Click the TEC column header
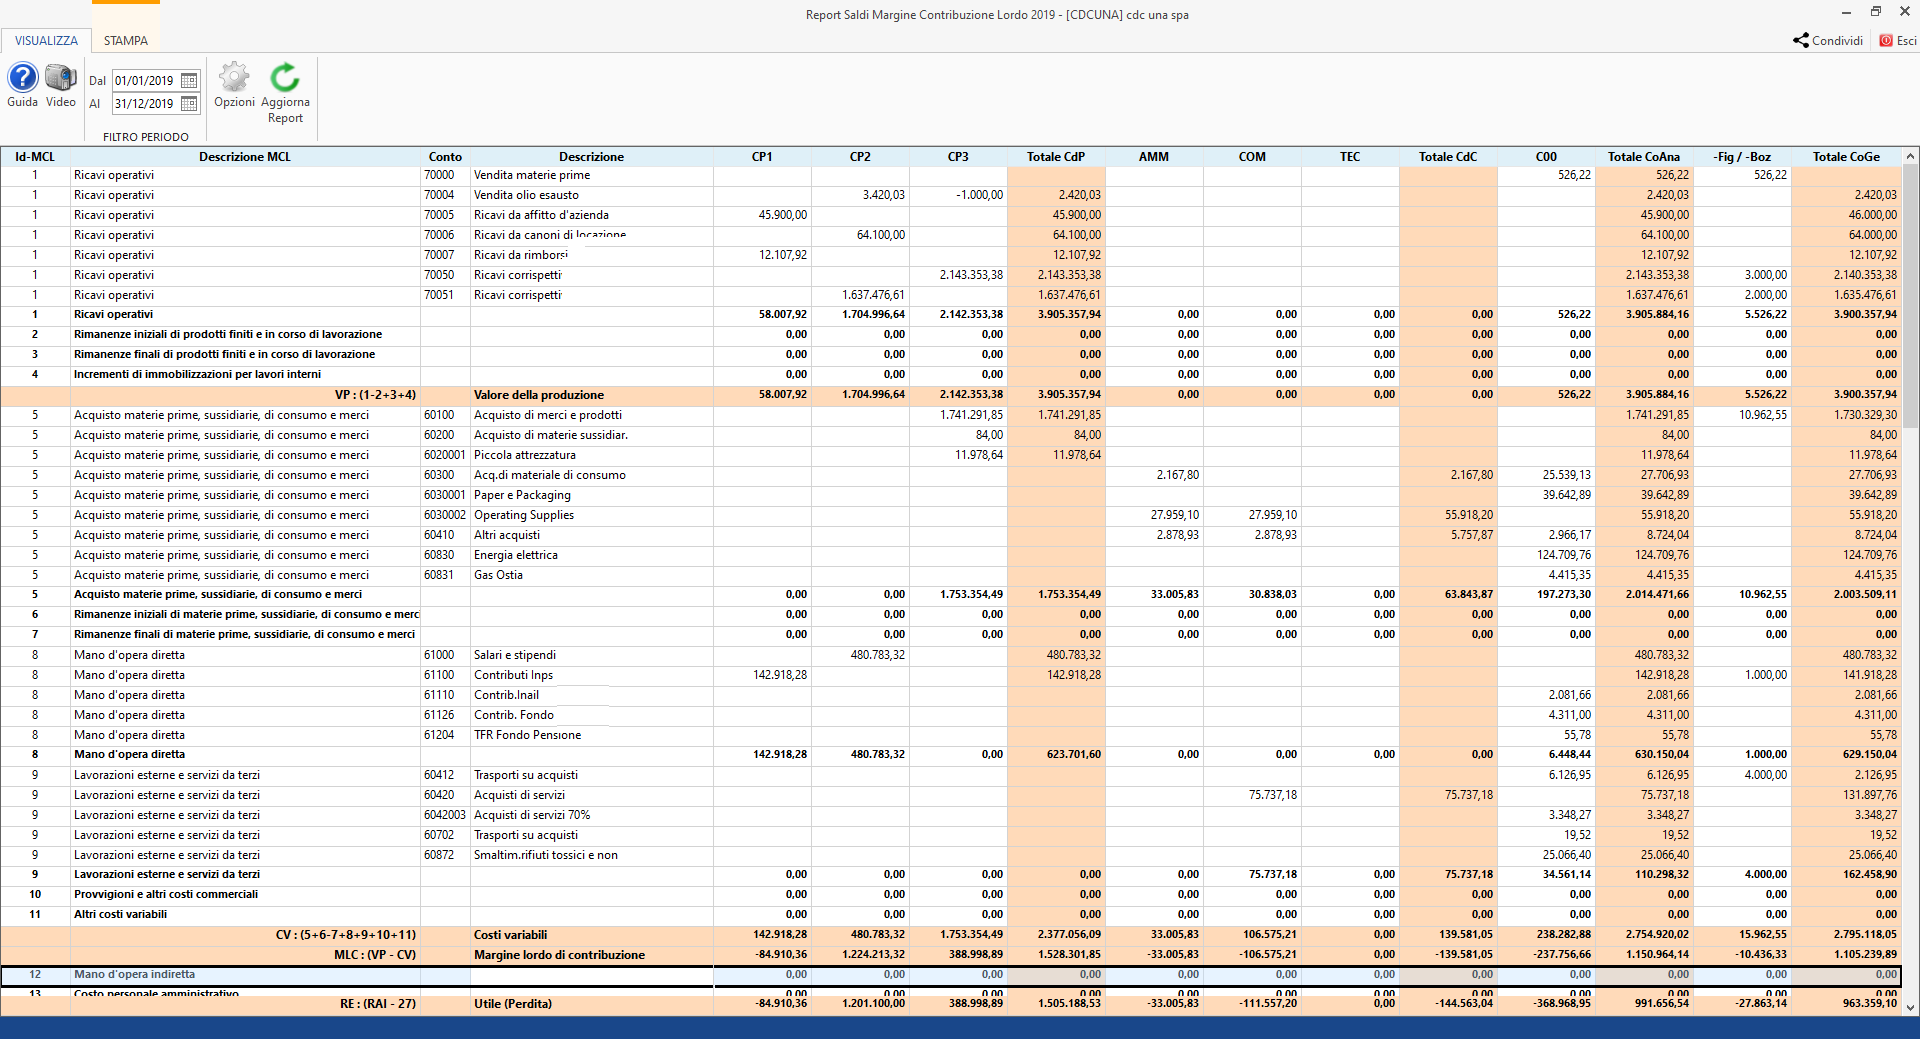 [x=1350, y=157]
